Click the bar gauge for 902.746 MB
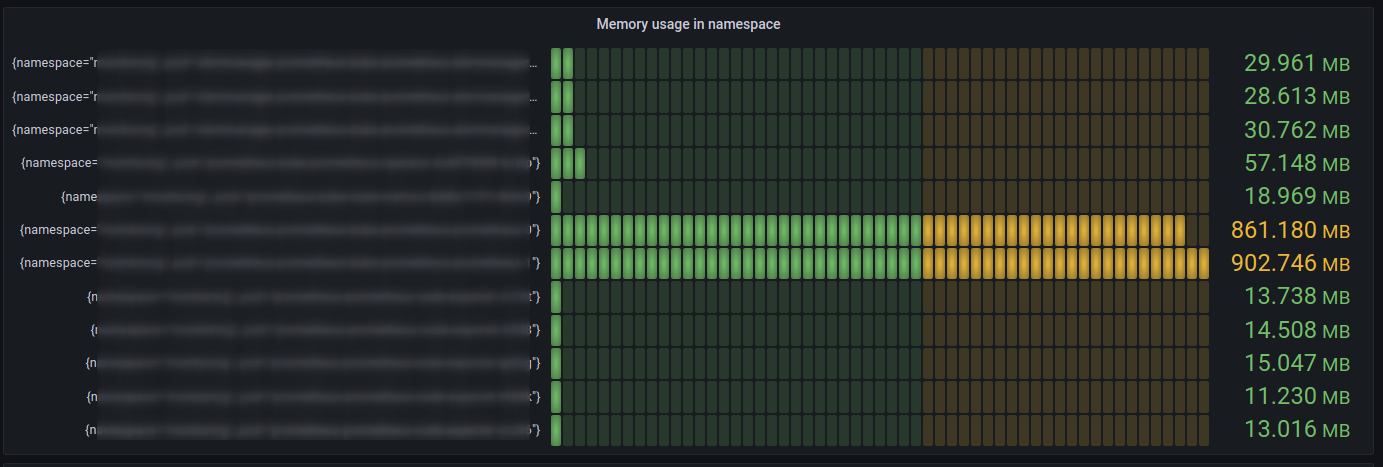The image size is (1383, 467). [x=879, y=264]
